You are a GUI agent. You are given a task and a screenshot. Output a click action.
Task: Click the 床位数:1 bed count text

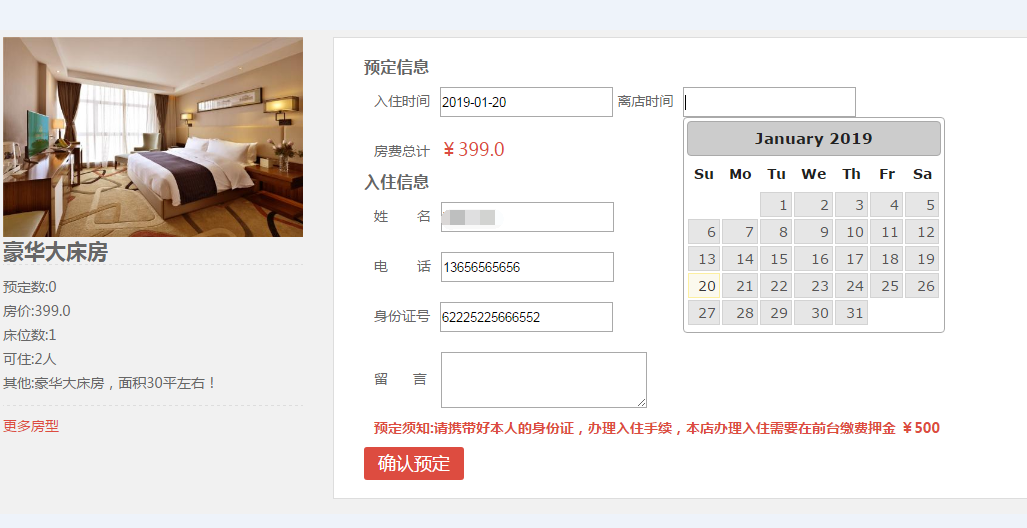point(30,335)
